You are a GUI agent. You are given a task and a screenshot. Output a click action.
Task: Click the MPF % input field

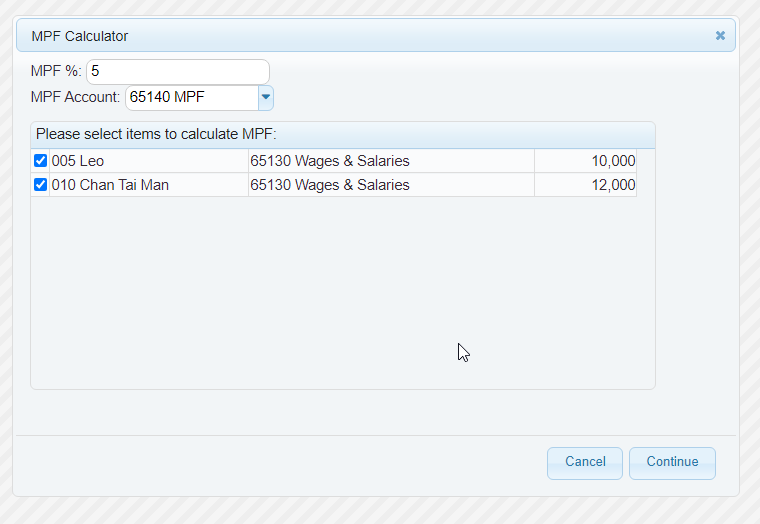click(178, 72)
